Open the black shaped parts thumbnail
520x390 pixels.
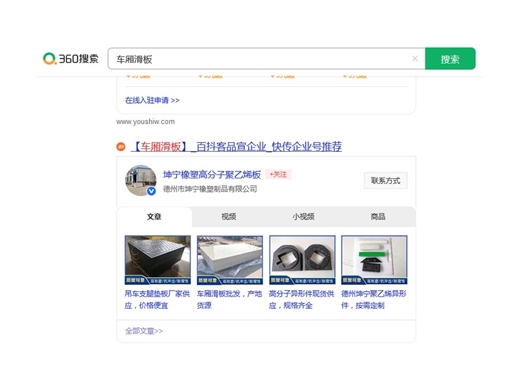tap(302, 260)
